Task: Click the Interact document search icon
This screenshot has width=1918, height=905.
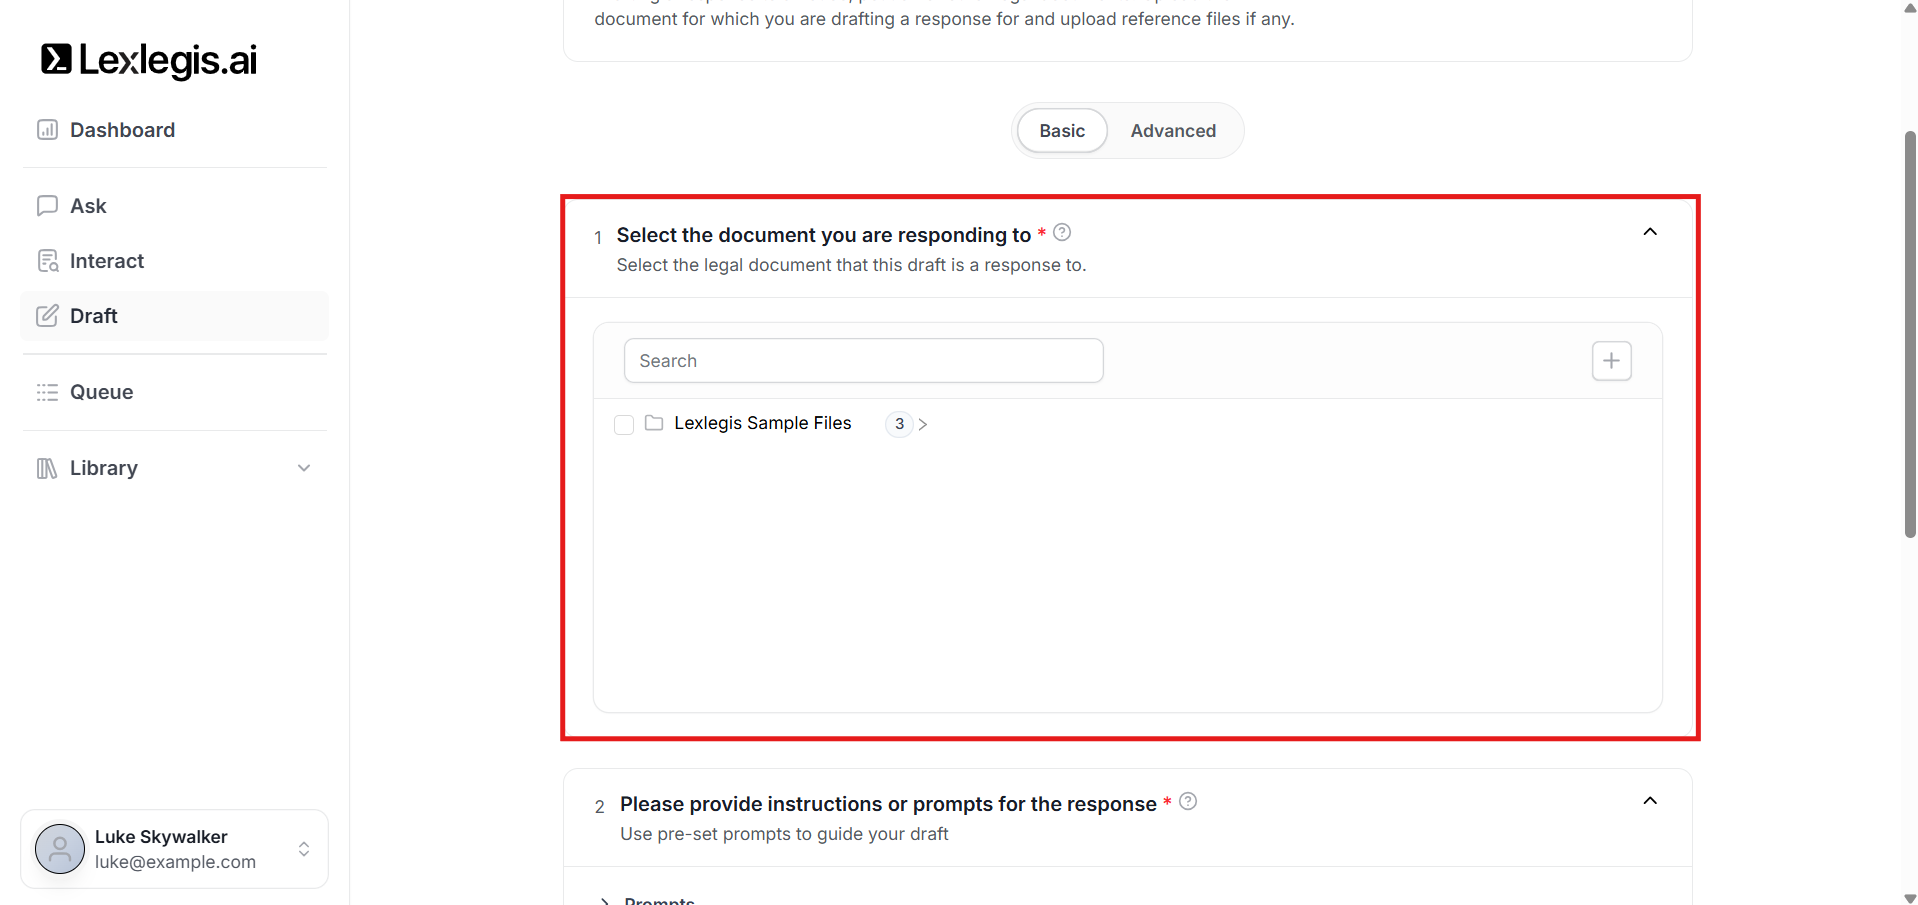Action: (x=47, y=261)
